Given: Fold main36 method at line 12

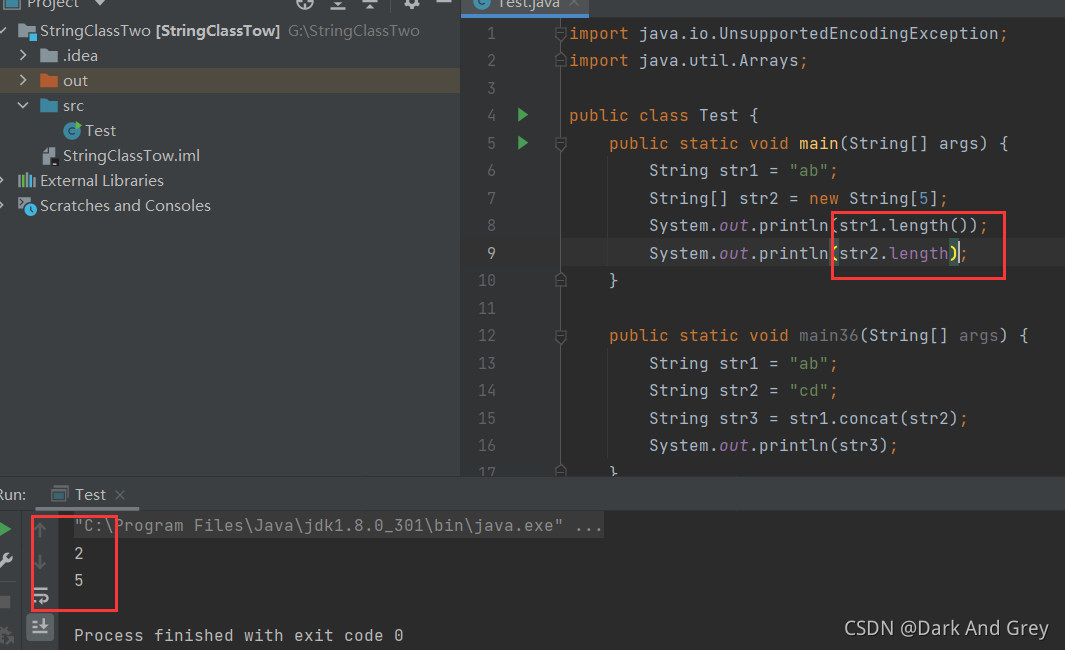Looking at the screenshot, I should 560,336.
